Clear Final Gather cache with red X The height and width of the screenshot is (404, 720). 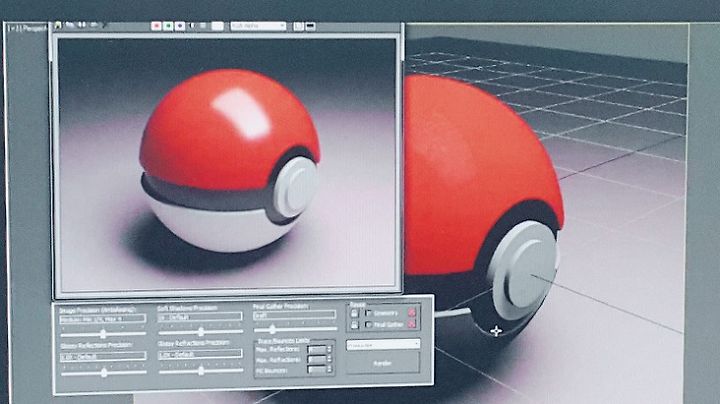pos(412,324)
